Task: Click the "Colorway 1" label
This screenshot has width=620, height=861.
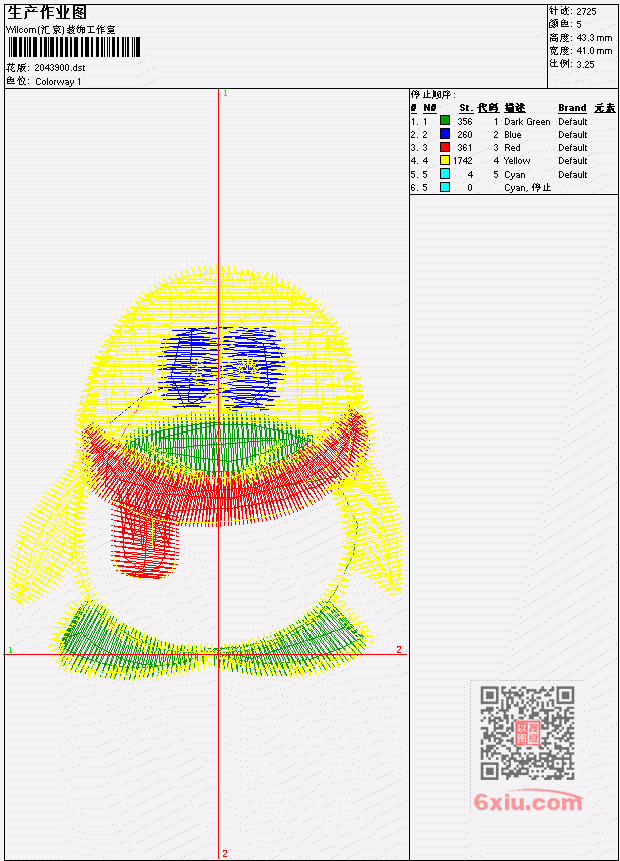Action: pyautogui.click(x=58, y=82)
